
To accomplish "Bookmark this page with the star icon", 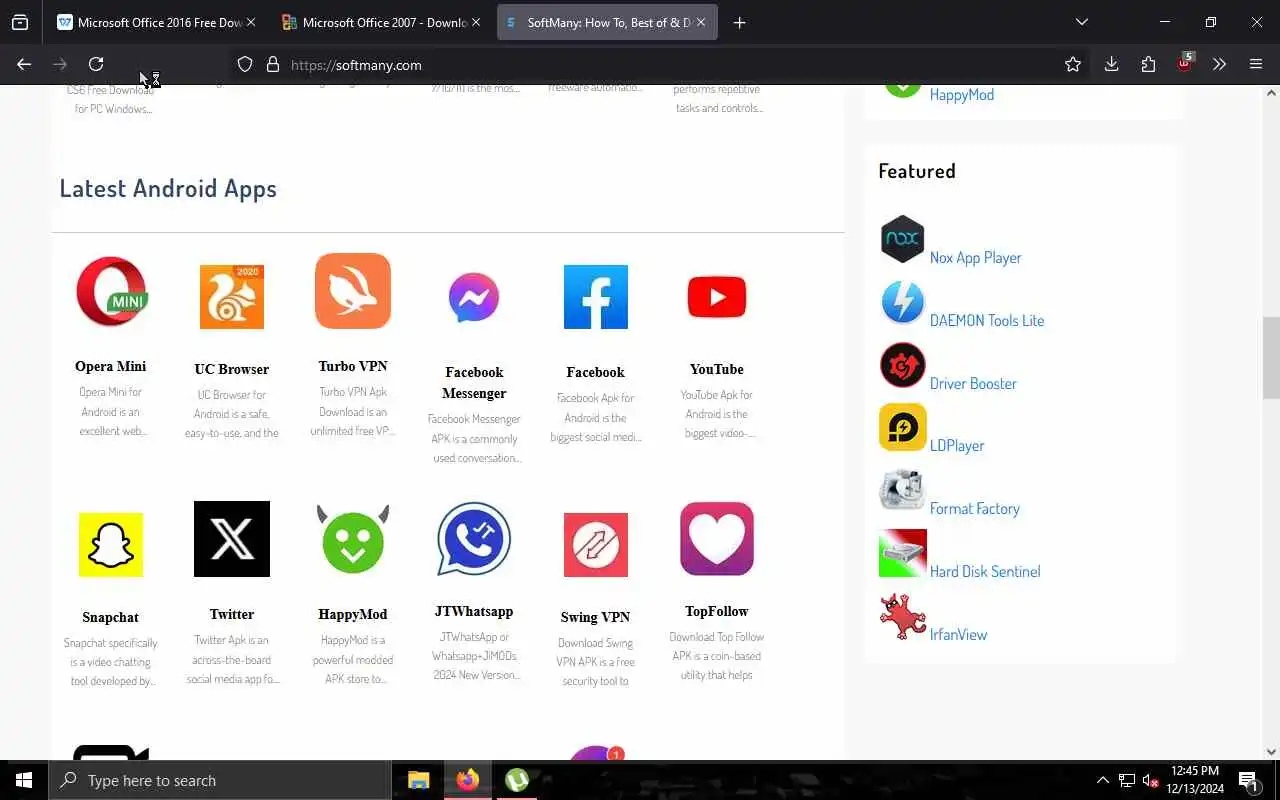I will [x=1073, y=64].
